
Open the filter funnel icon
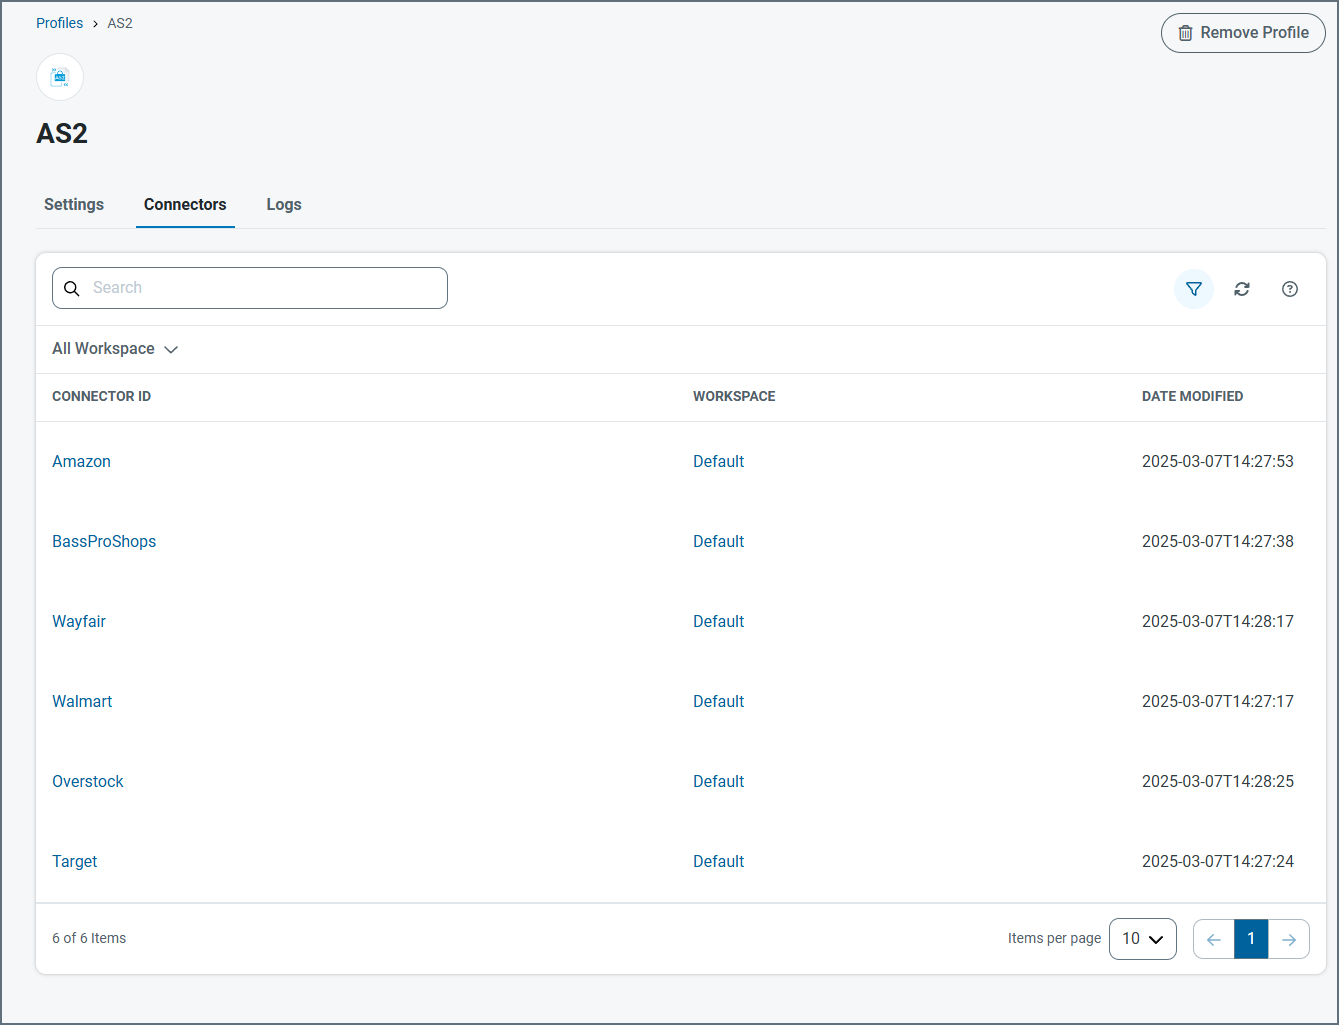point(1193,289)
